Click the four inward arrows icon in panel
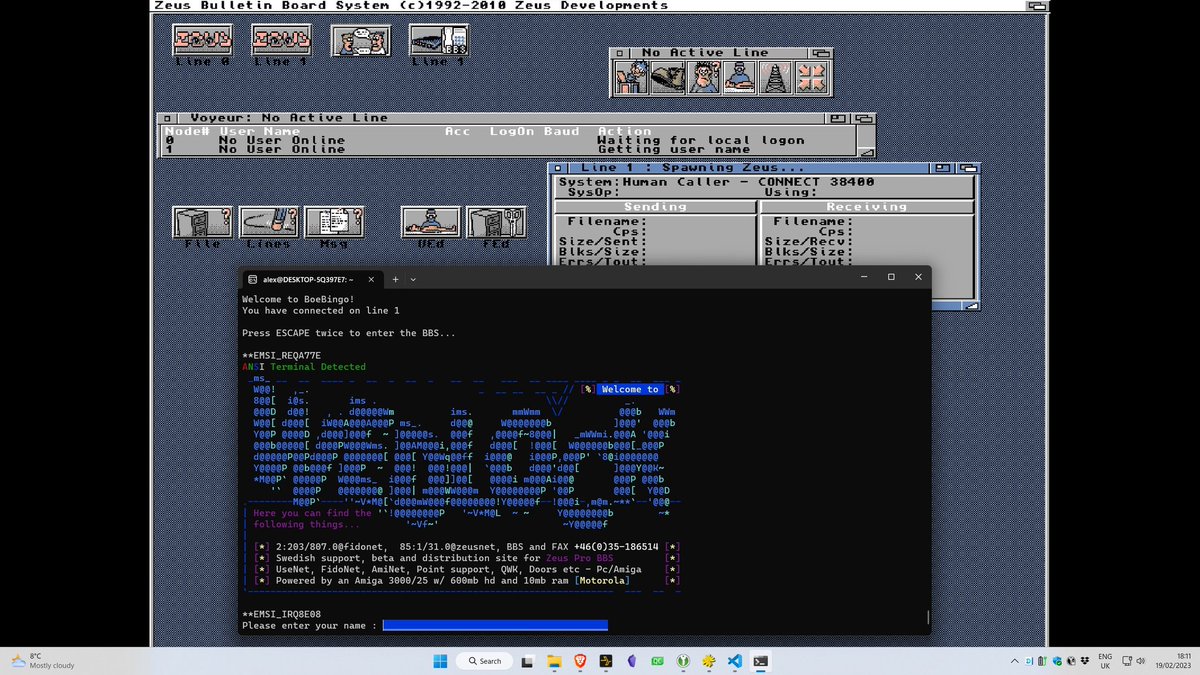 (811, 76)
